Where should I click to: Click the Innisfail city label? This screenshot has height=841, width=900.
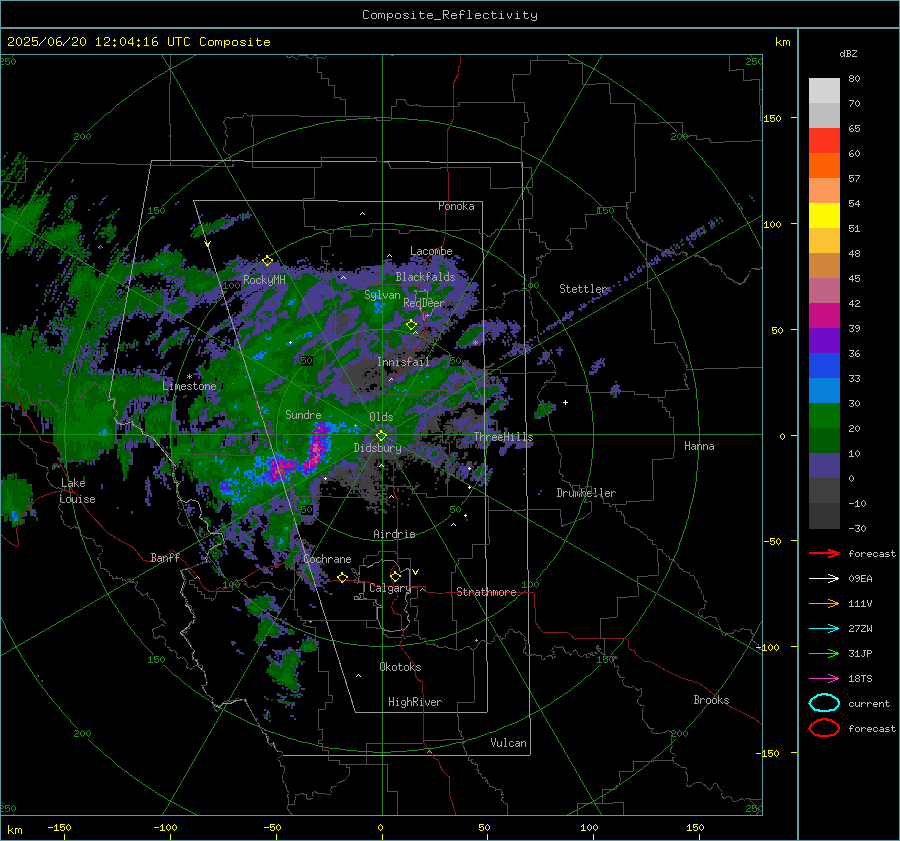[404, 362]
